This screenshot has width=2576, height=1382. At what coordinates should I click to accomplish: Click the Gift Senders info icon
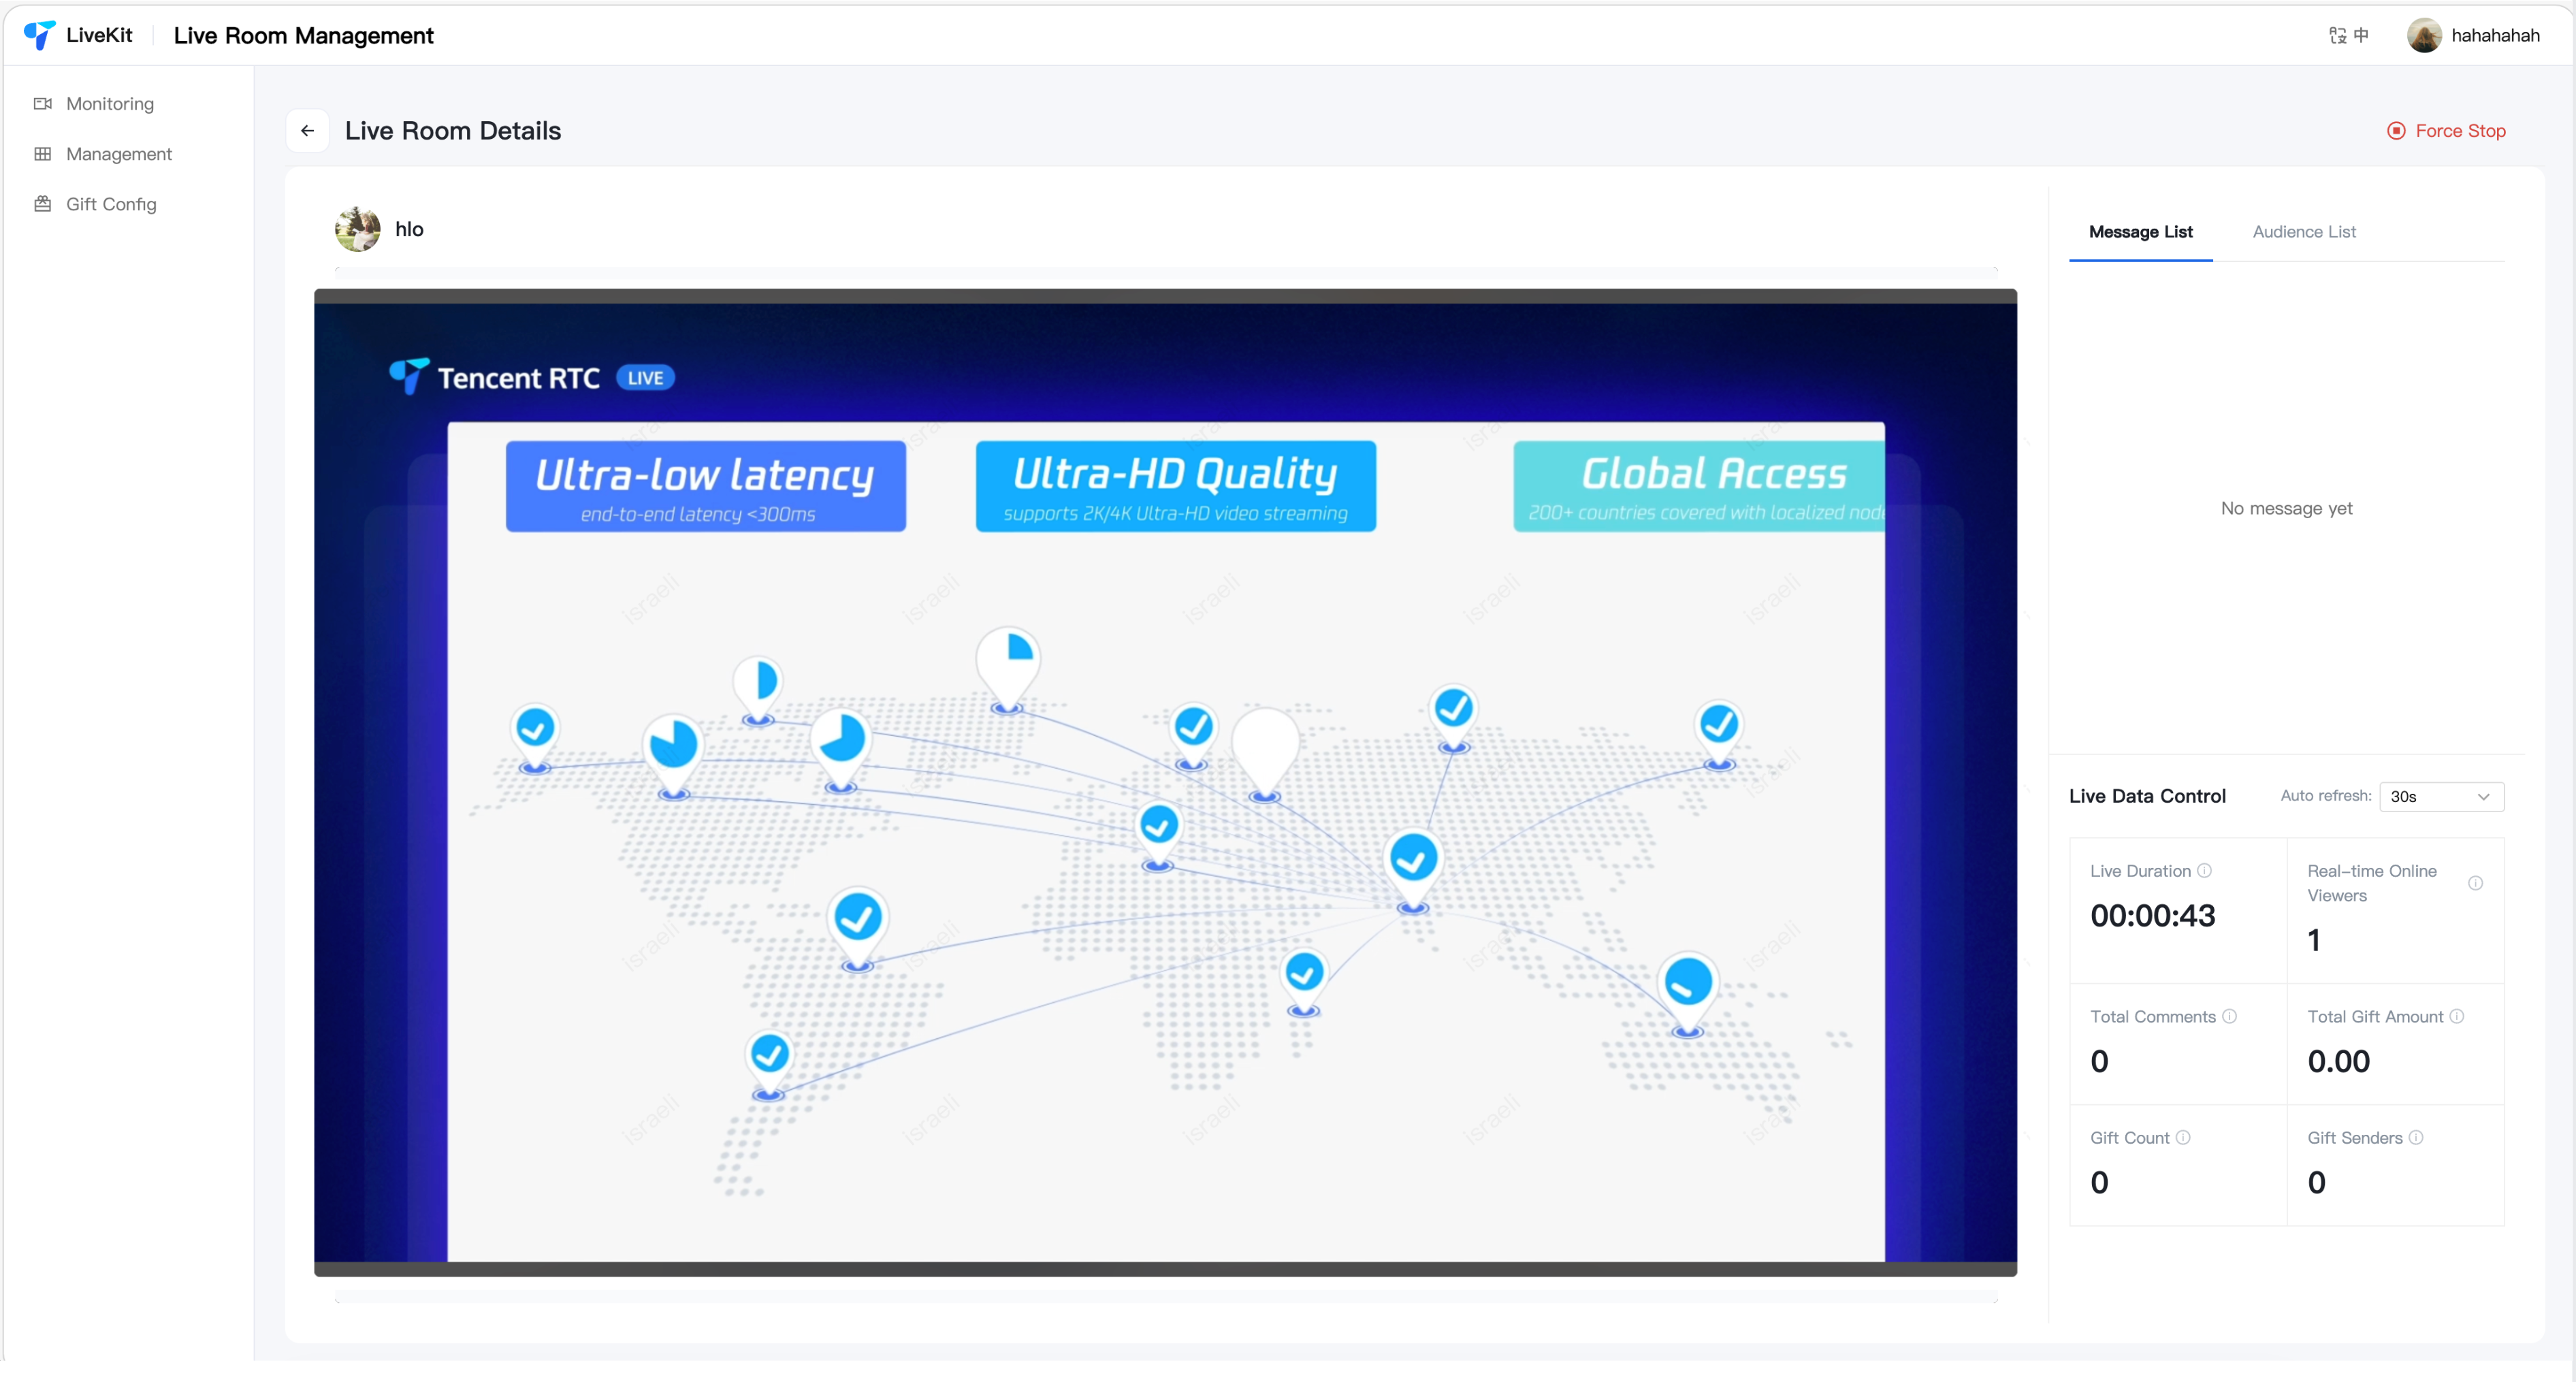[2416, 1137]
